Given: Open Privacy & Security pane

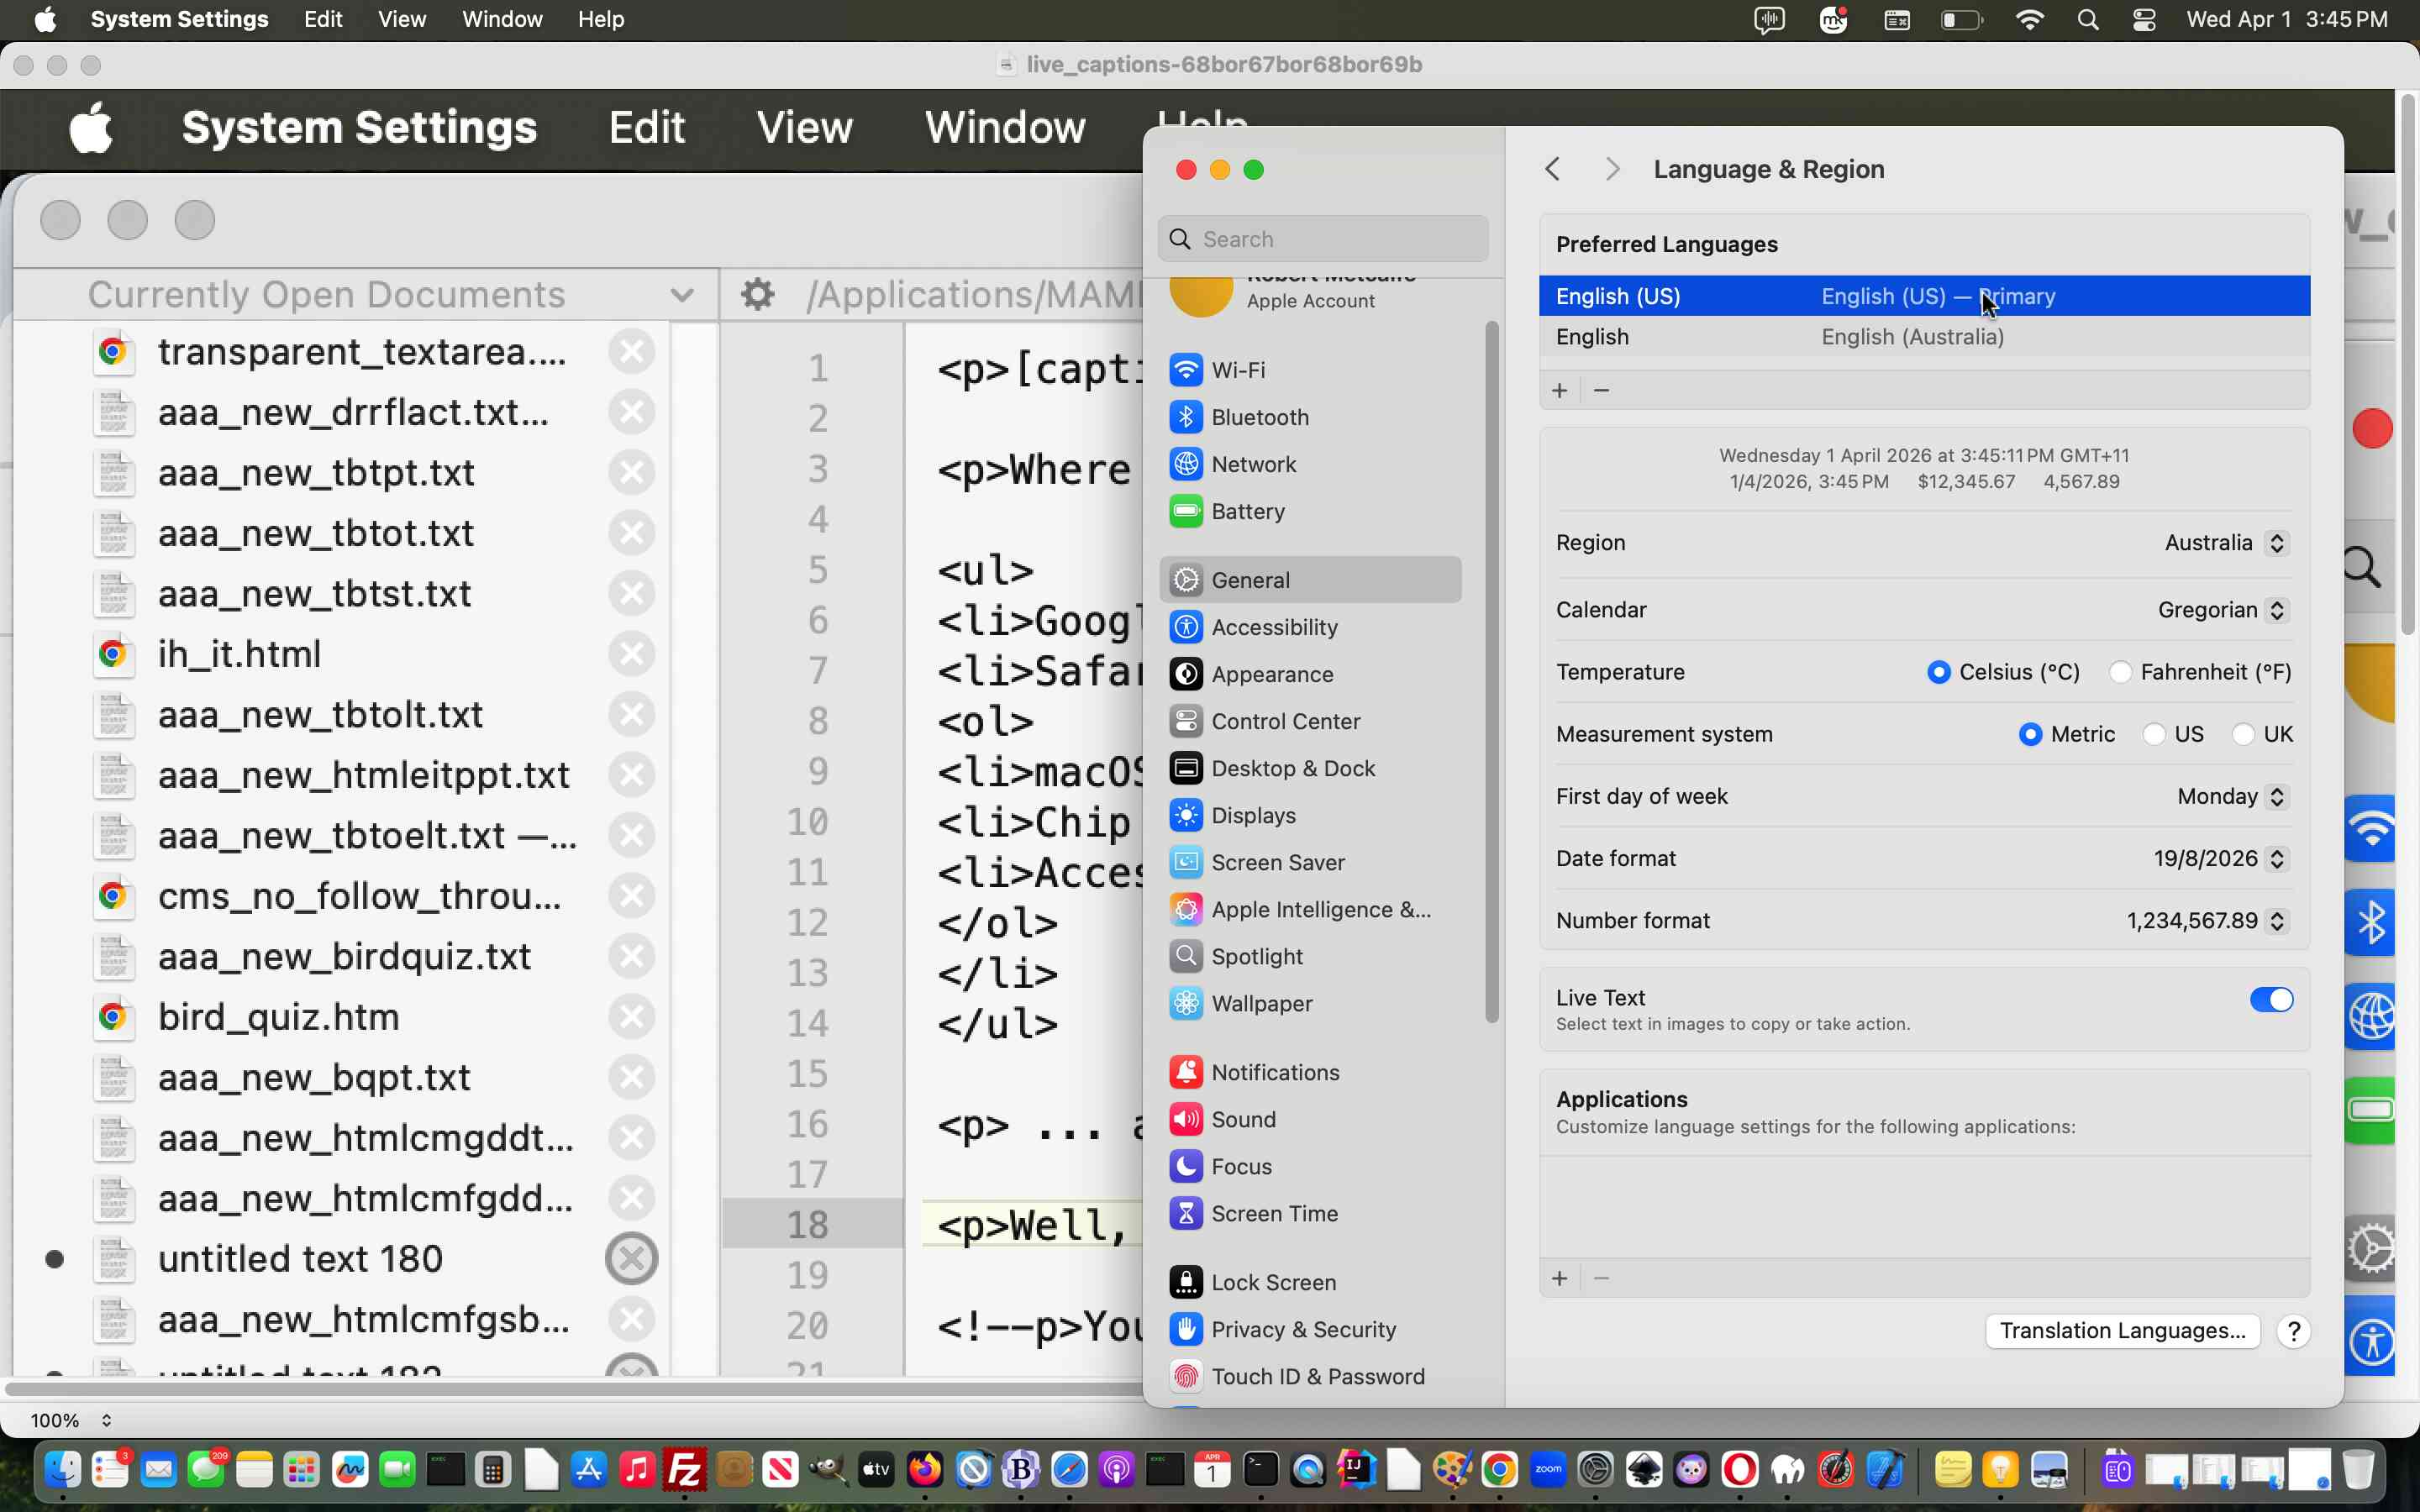Looking at the screenshot, I should coord(1302,1329).
